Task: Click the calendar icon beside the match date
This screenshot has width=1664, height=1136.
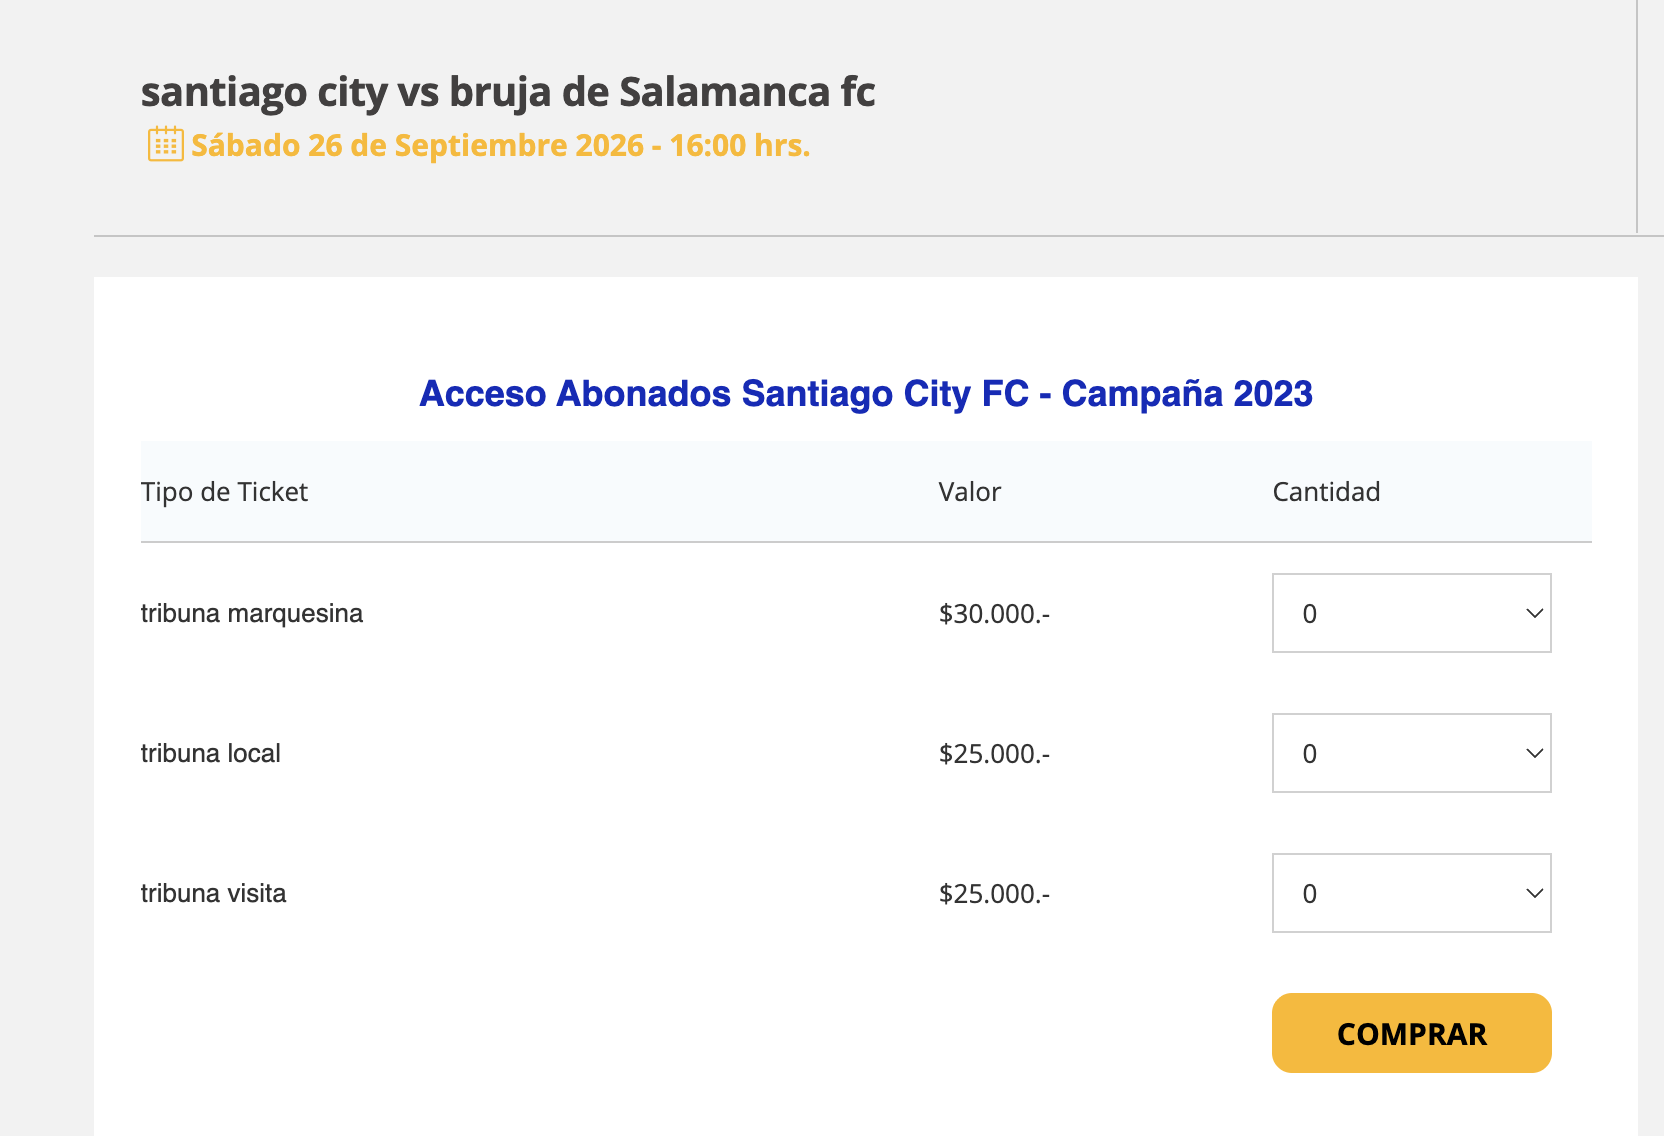Action: [165, 144]
